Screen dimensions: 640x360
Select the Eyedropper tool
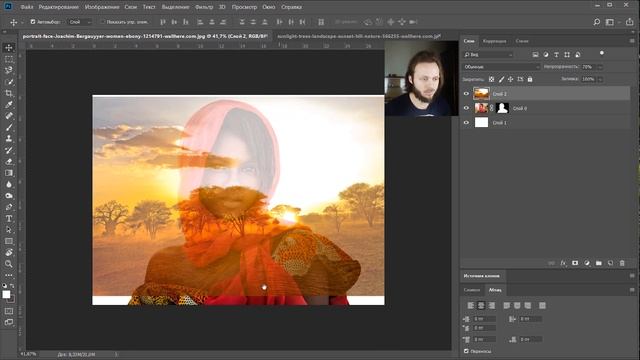tap(9, 105)
